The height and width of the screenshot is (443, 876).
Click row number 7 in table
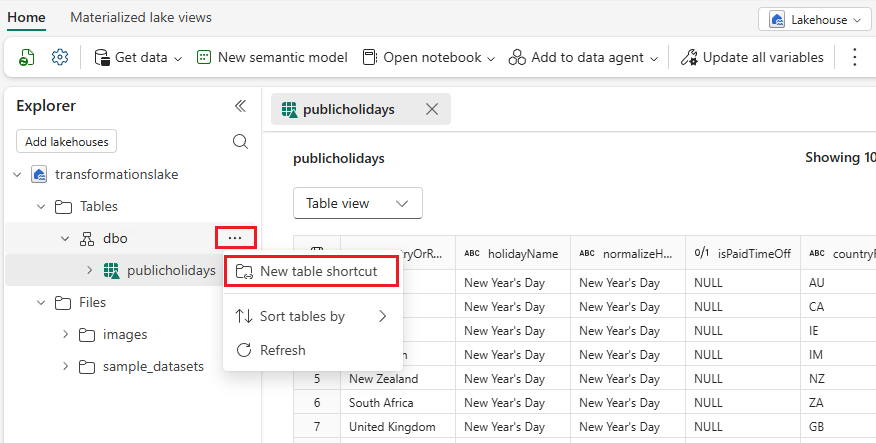pyautogui.click(x=317, y=427)
